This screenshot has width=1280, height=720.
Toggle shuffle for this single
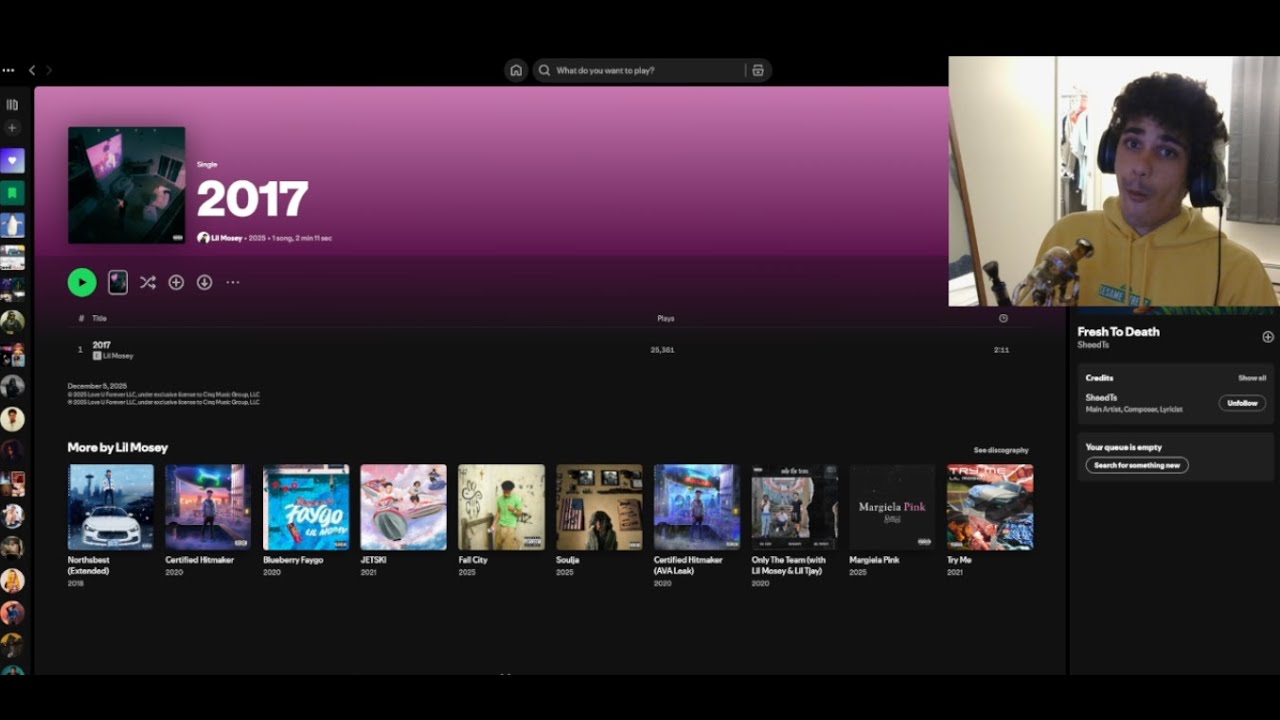coord(147,282)
